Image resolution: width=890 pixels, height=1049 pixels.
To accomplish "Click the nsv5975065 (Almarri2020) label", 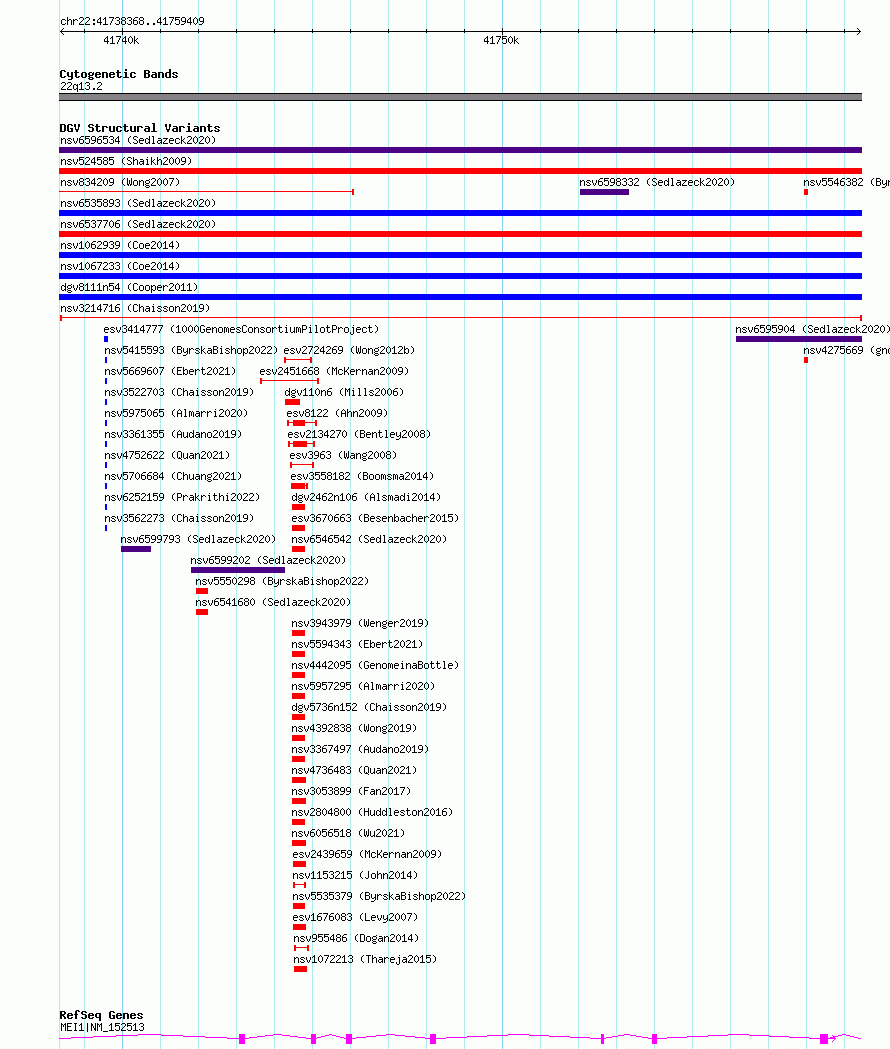I will pyautogui.click(x=176, y=413).
